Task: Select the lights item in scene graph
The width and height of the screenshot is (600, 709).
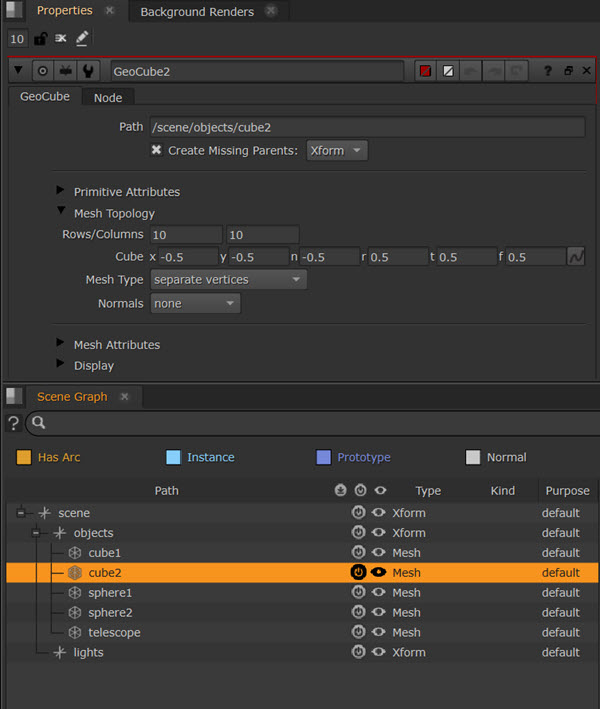Action: point(88,653)
